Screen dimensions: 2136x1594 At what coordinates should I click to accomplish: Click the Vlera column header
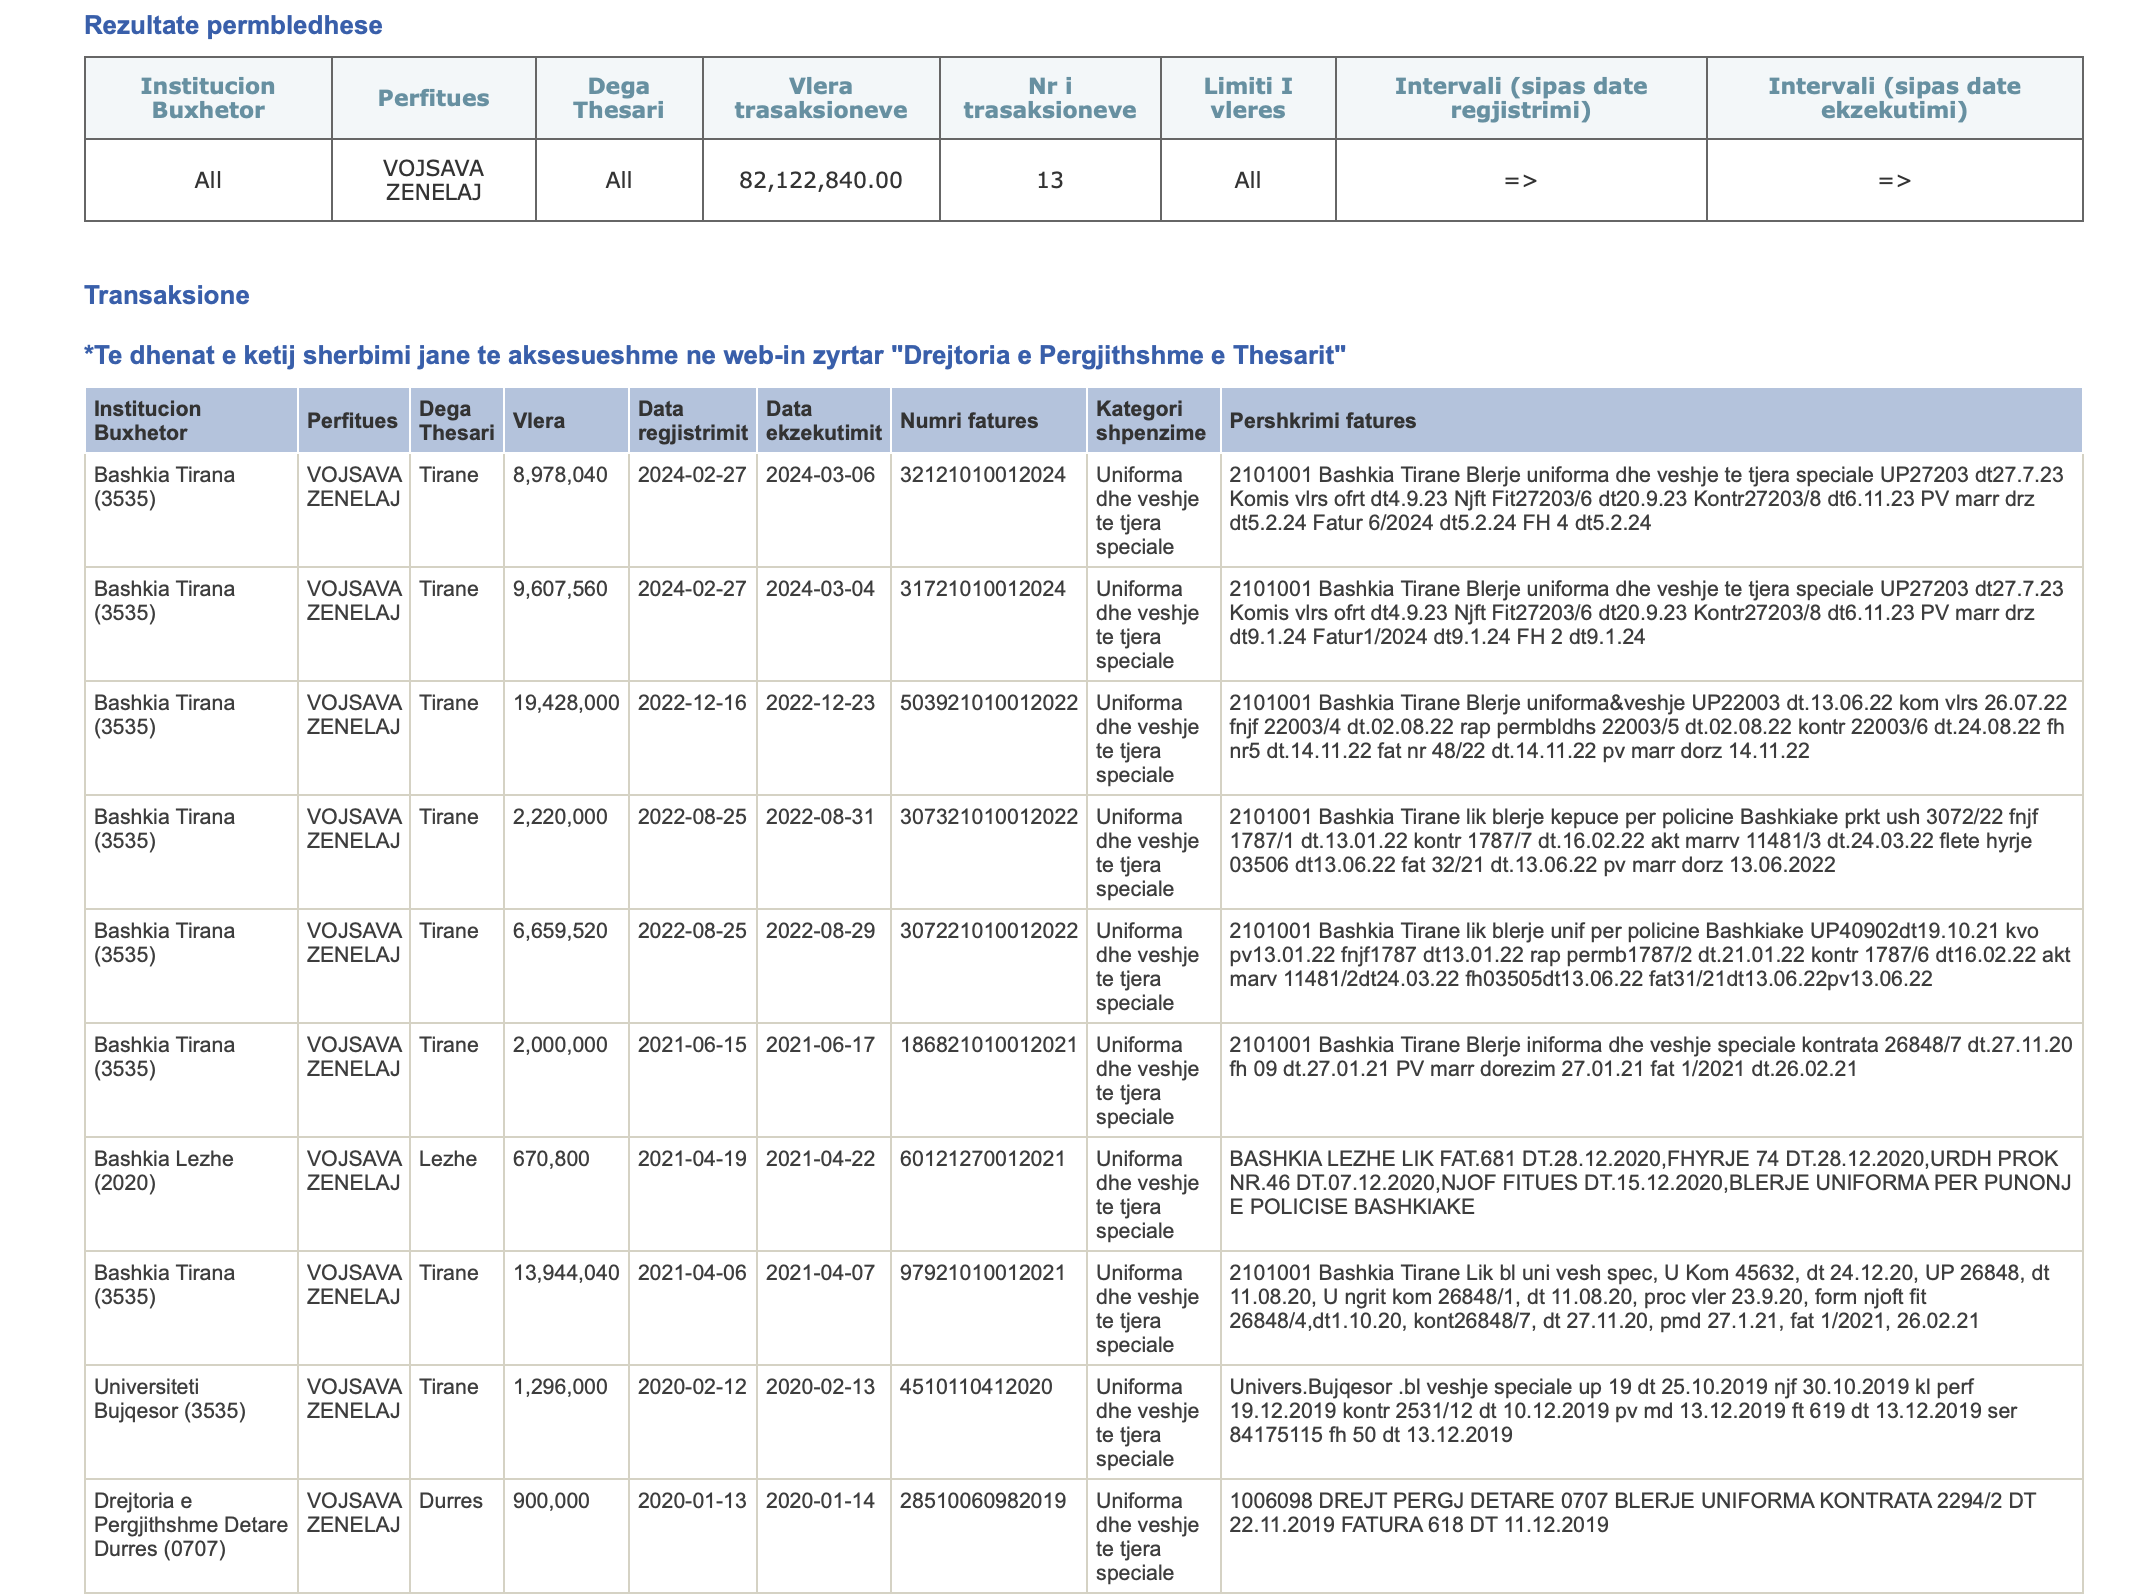tap(539, 421)
